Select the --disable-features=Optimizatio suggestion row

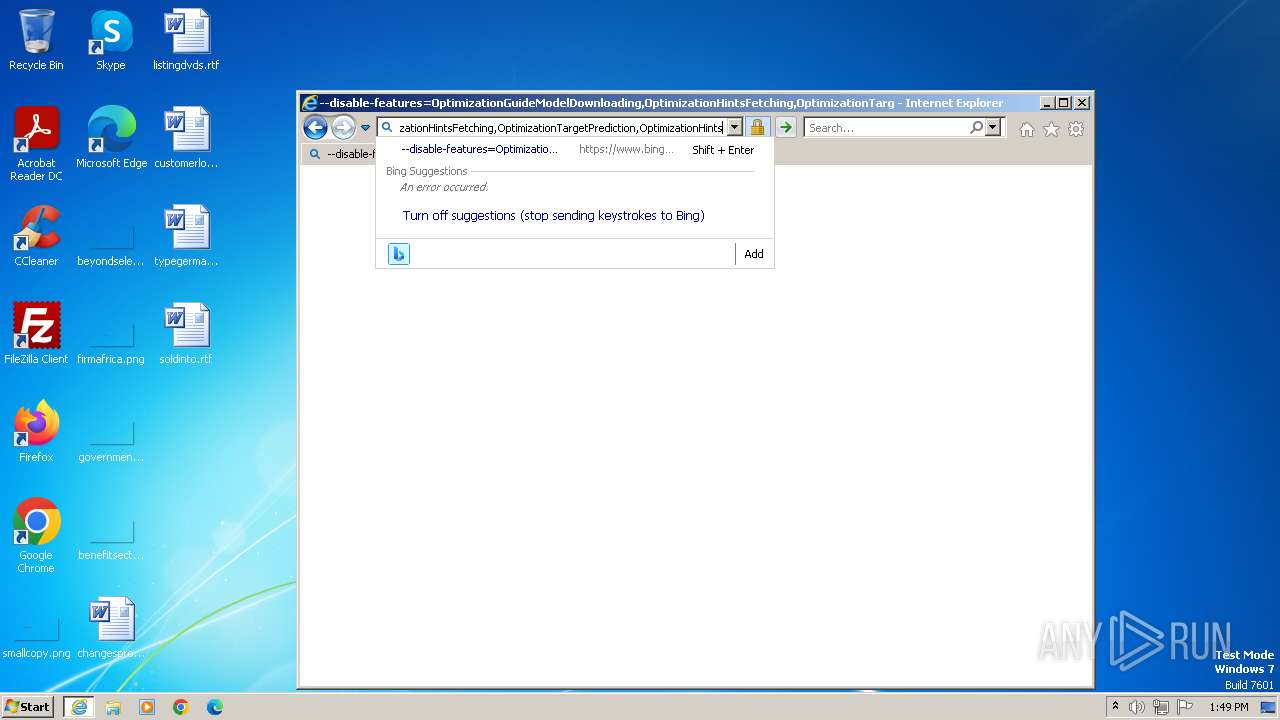[573, 150]
